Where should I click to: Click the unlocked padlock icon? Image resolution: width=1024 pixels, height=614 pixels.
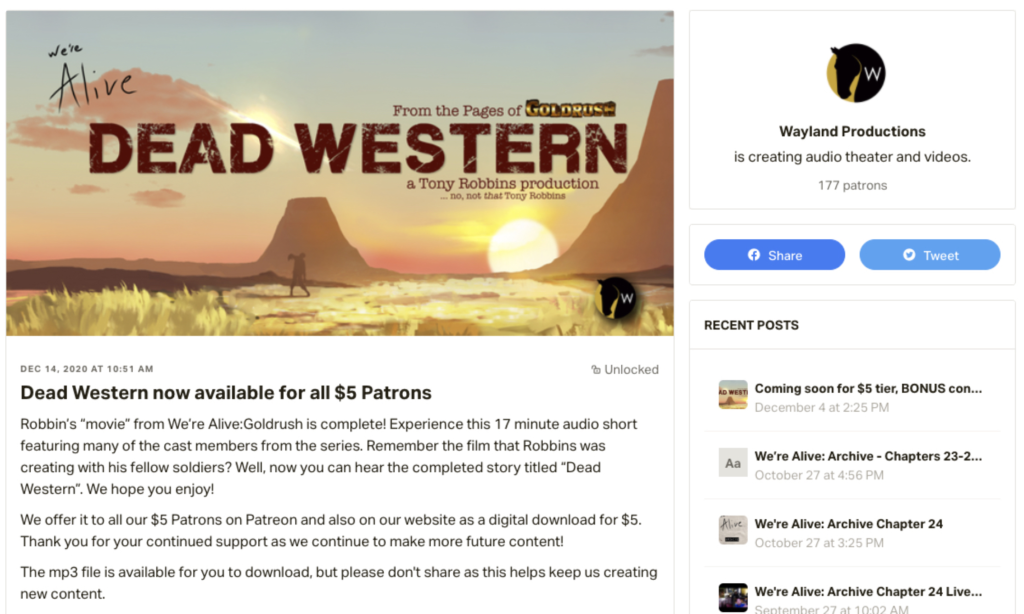(596, 370)
